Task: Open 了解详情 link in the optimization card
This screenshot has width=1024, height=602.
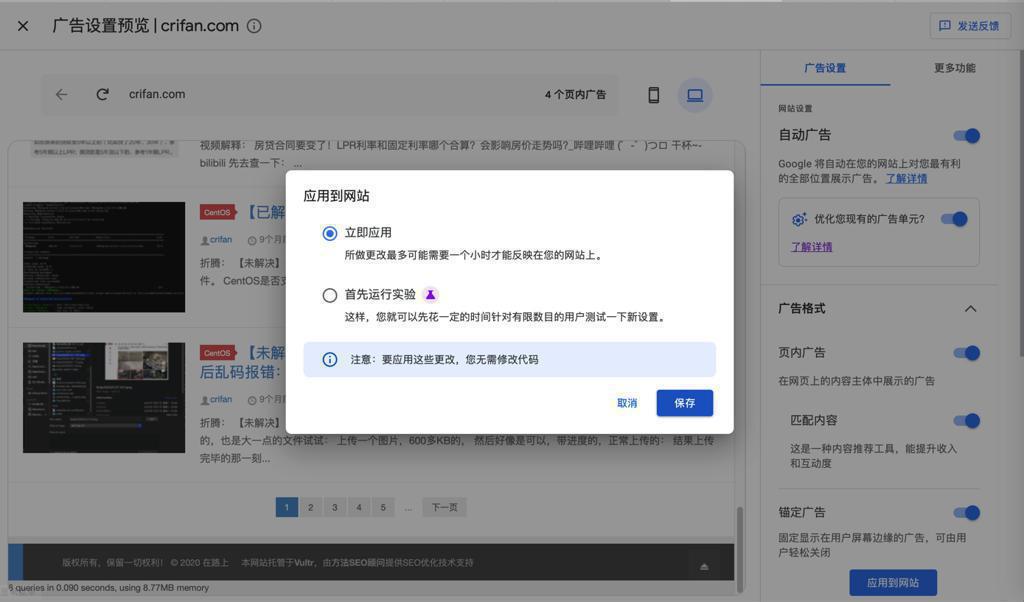Action: pos(812,247)
